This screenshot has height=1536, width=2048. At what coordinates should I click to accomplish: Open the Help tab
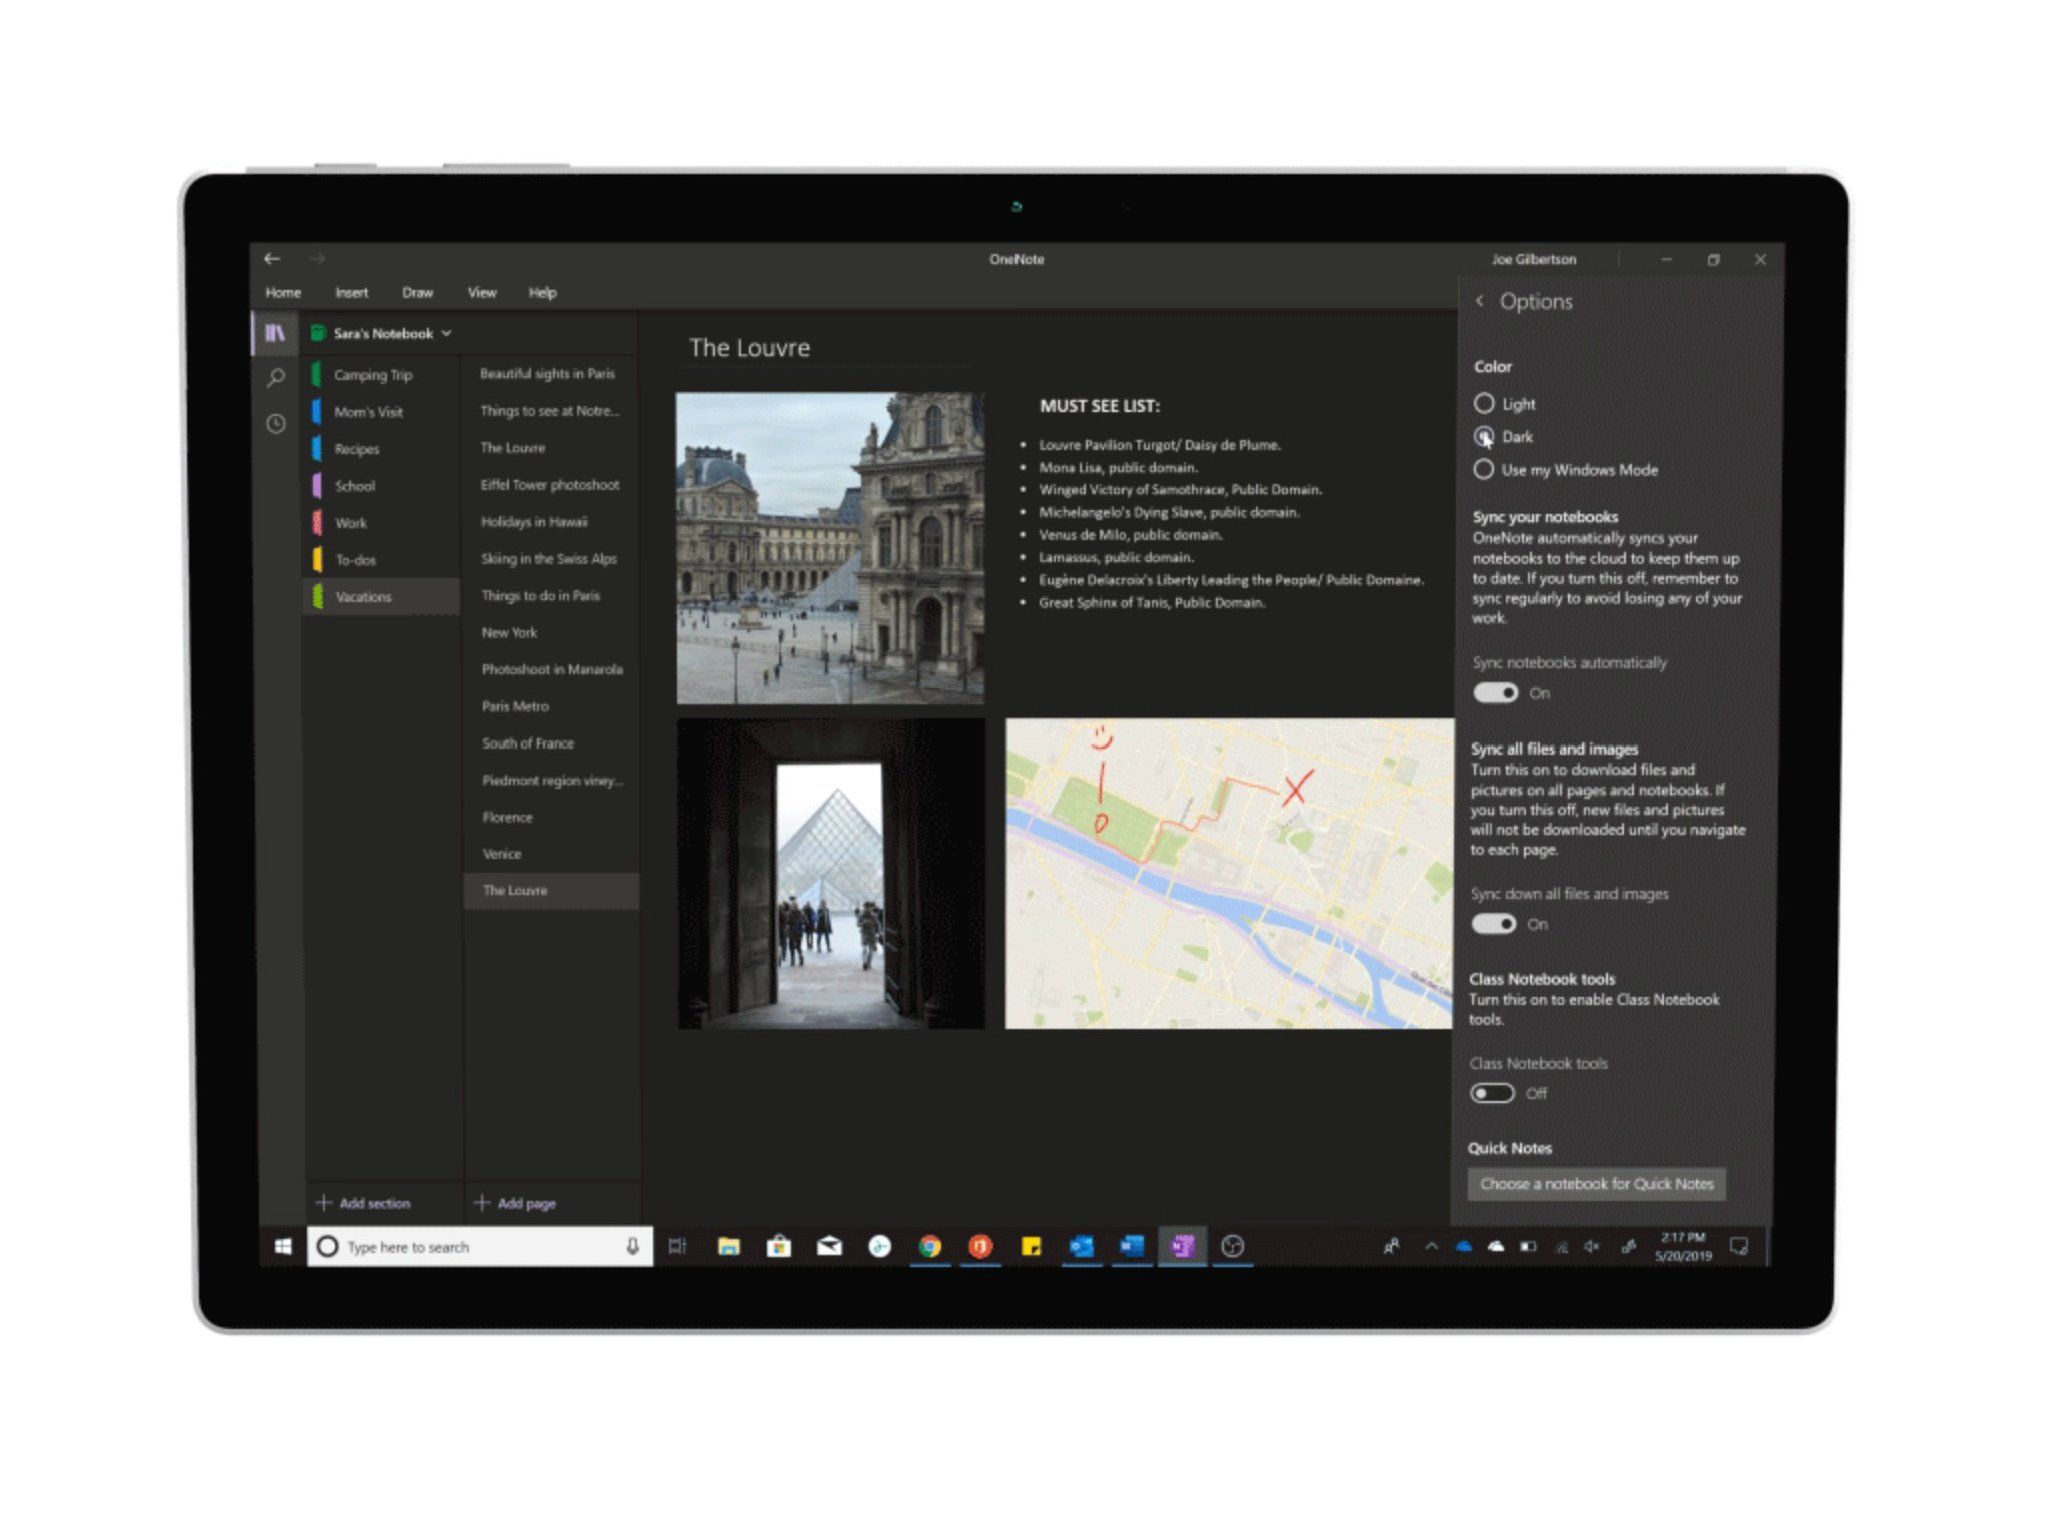pyautogui.click(x=542, y=292)
